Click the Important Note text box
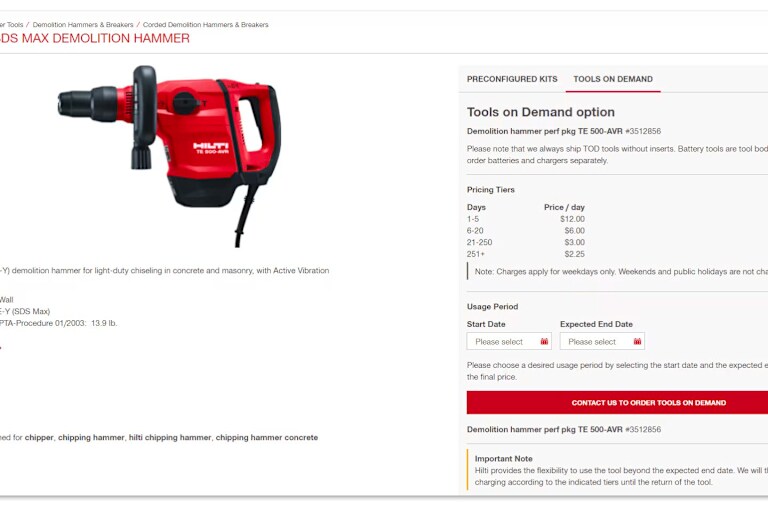The width and height of the screenshot is (768, 512). [x=617, y=470]
